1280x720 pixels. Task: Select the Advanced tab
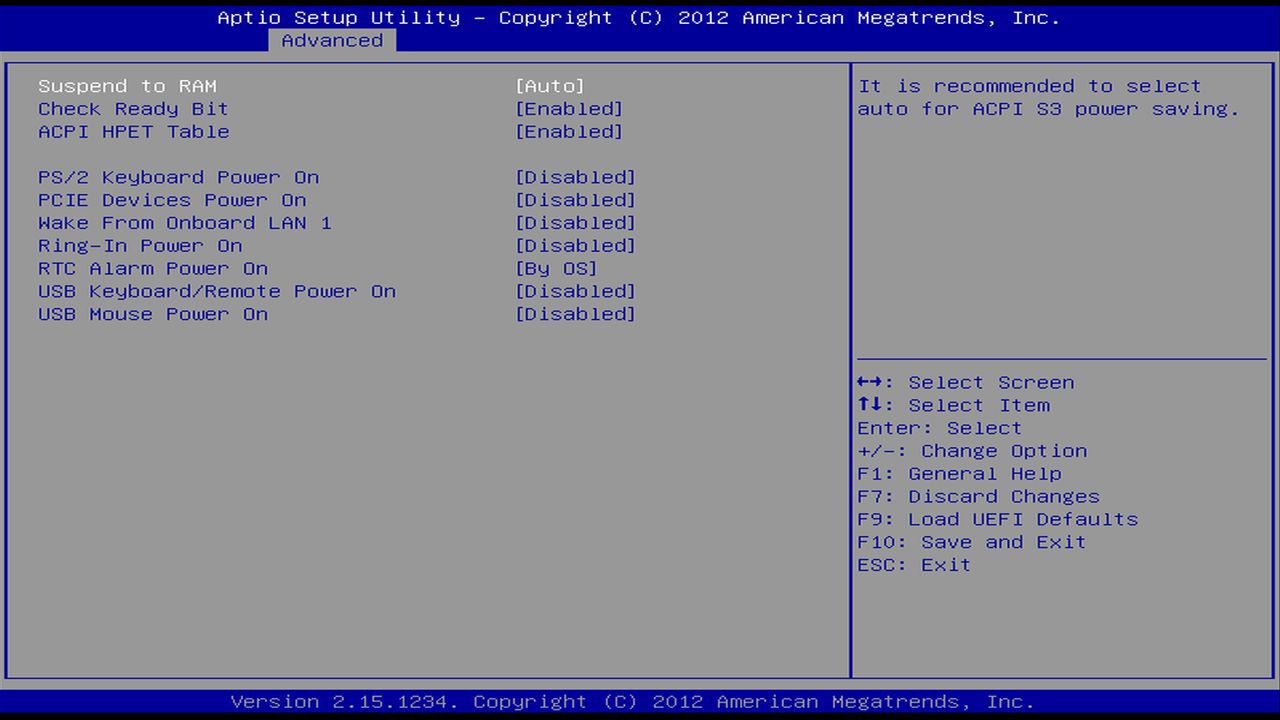tap(332, 41)
